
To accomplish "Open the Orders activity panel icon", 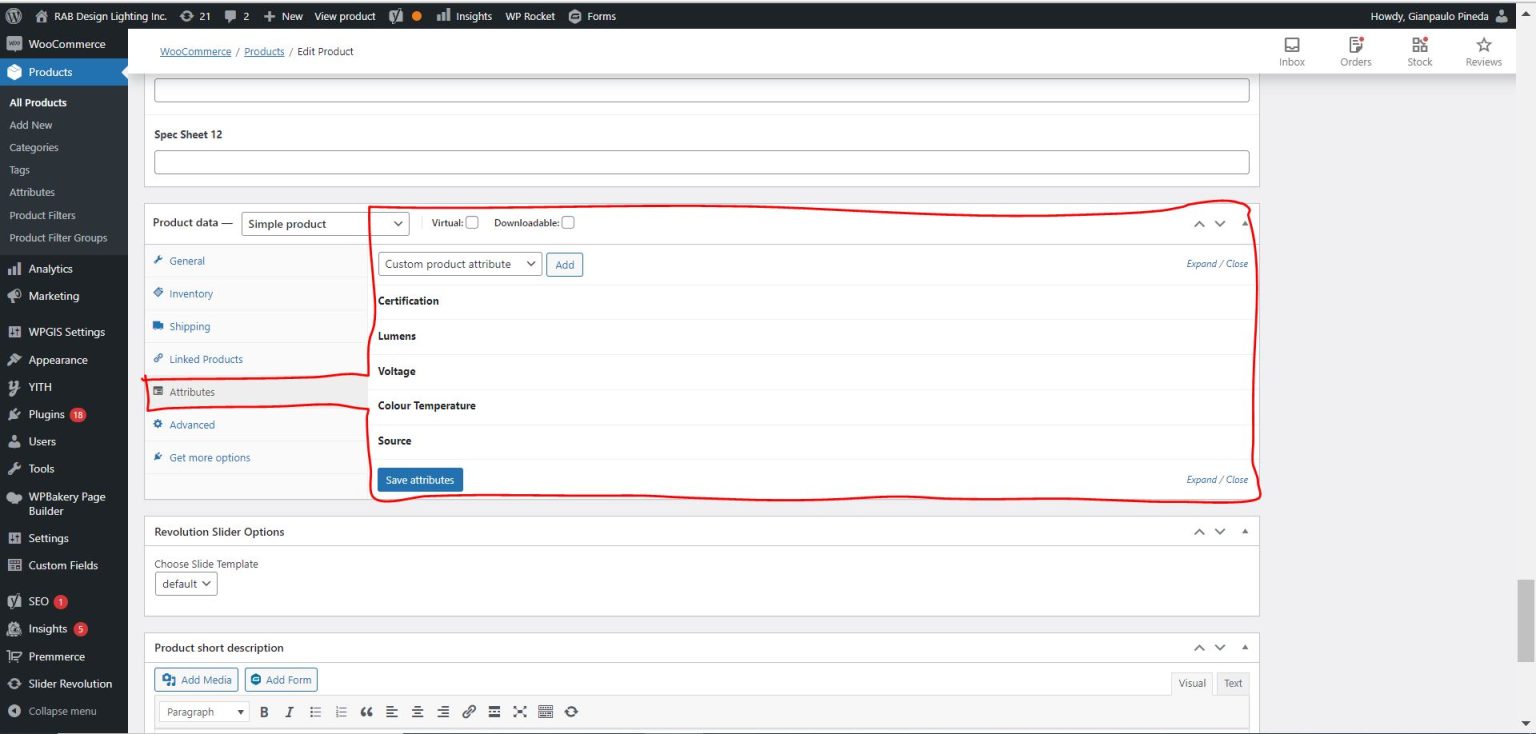I will pyautogui.click(x=1355, y=51).
